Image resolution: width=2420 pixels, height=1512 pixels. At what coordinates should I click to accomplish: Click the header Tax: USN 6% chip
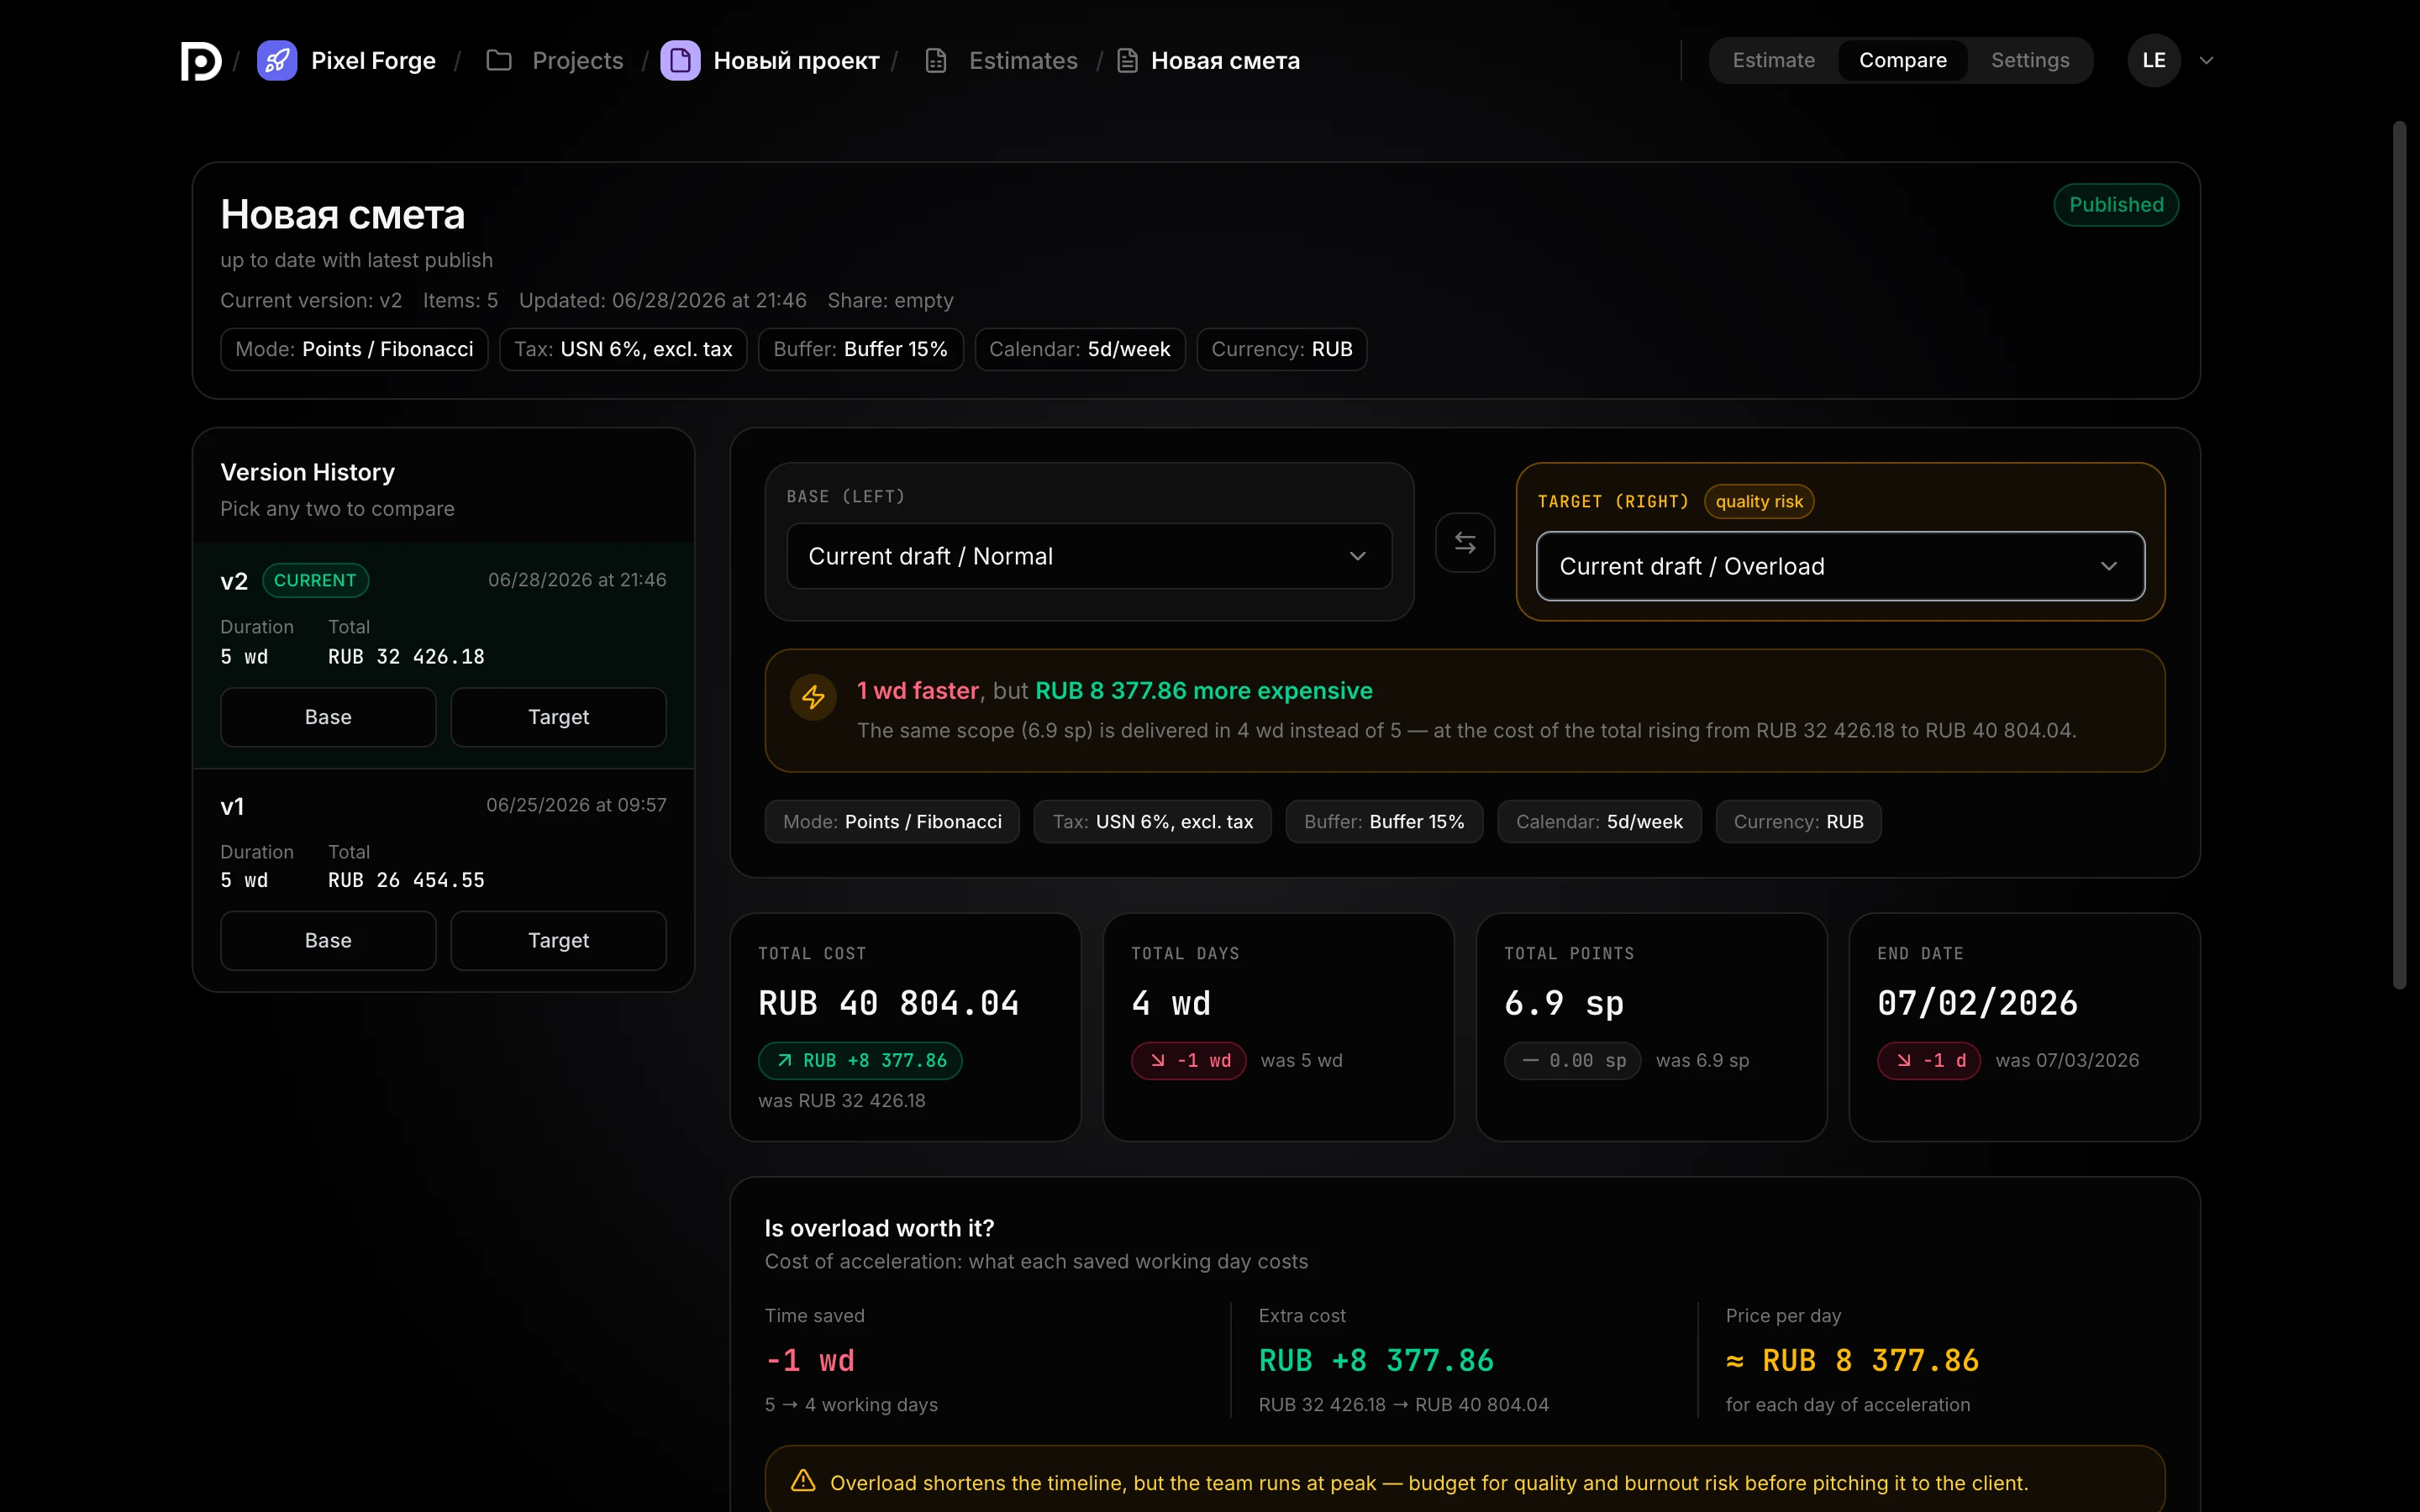[623, 349]
